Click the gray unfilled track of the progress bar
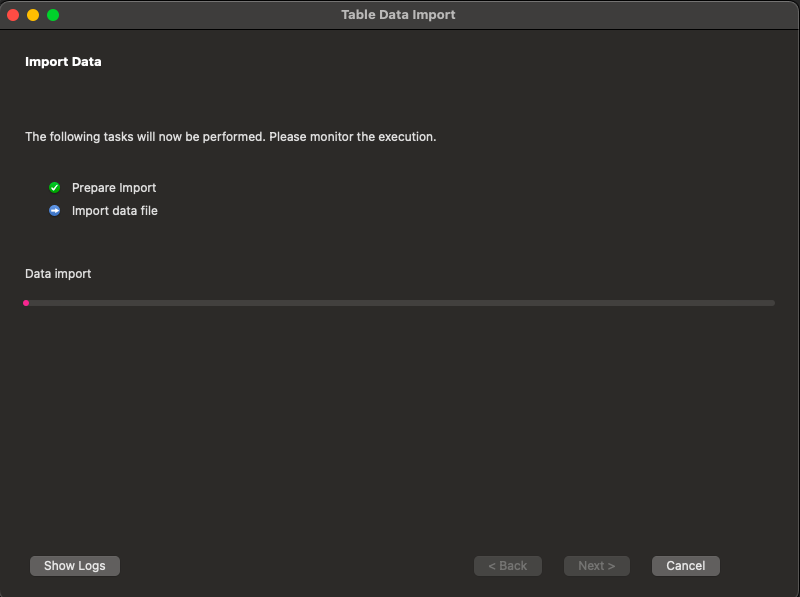 tap(400, 302)
